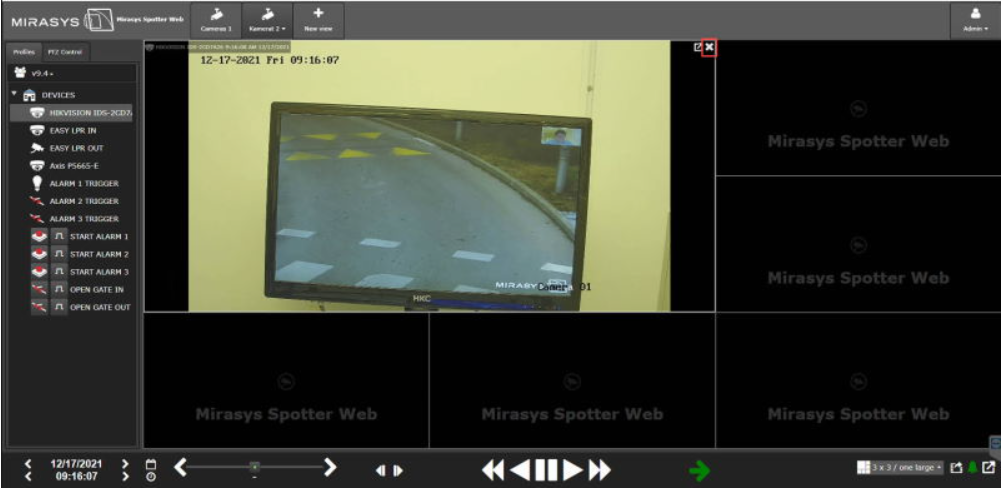Click the green alarm bell icon
This screenshot has height=488, width=1003.
click(973, 468)
